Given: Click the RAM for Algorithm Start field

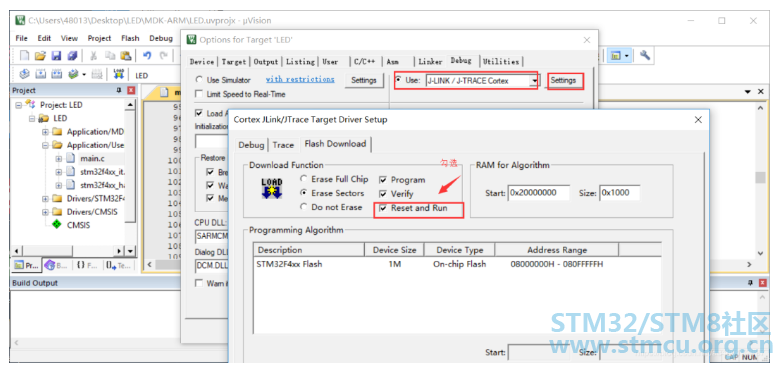Looking at the screenshot, I should (x=538, y=193).
